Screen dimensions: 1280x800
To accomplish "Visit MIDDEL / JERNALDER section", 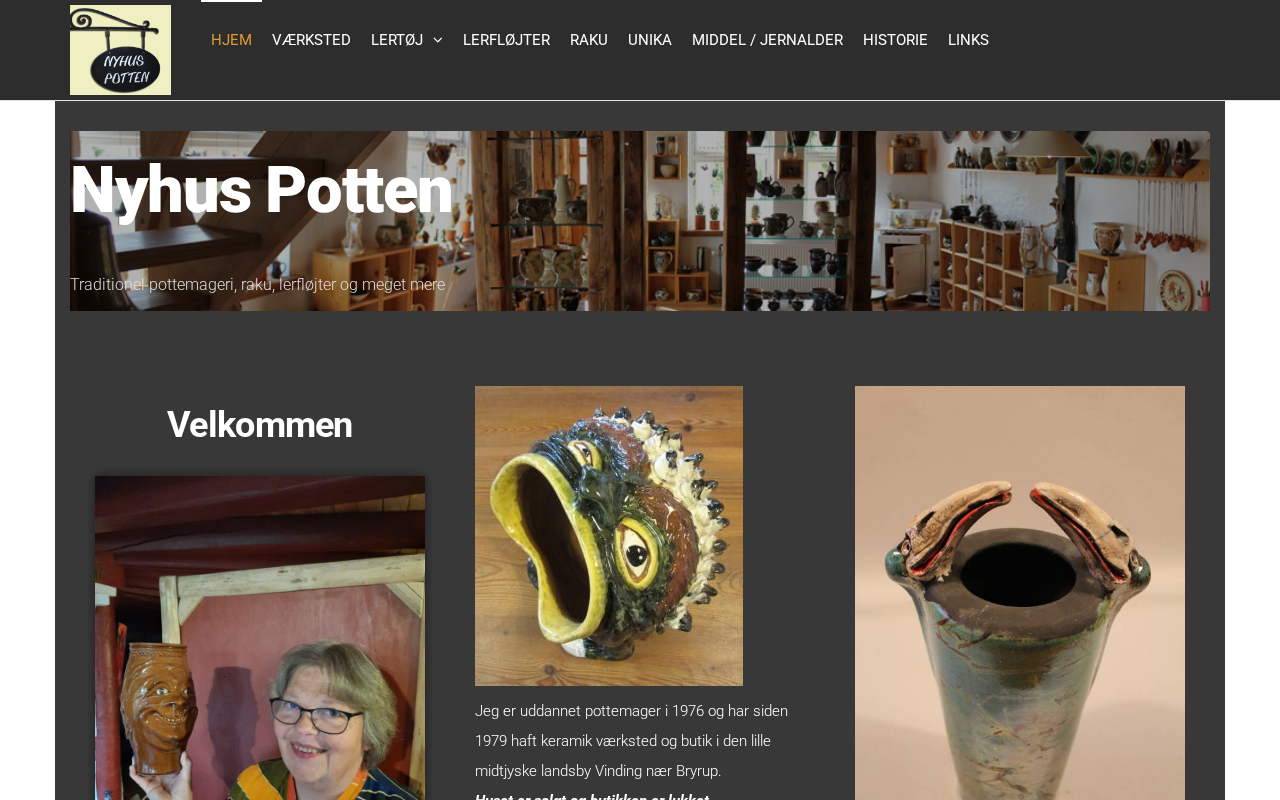I will (x=767, y=40).
